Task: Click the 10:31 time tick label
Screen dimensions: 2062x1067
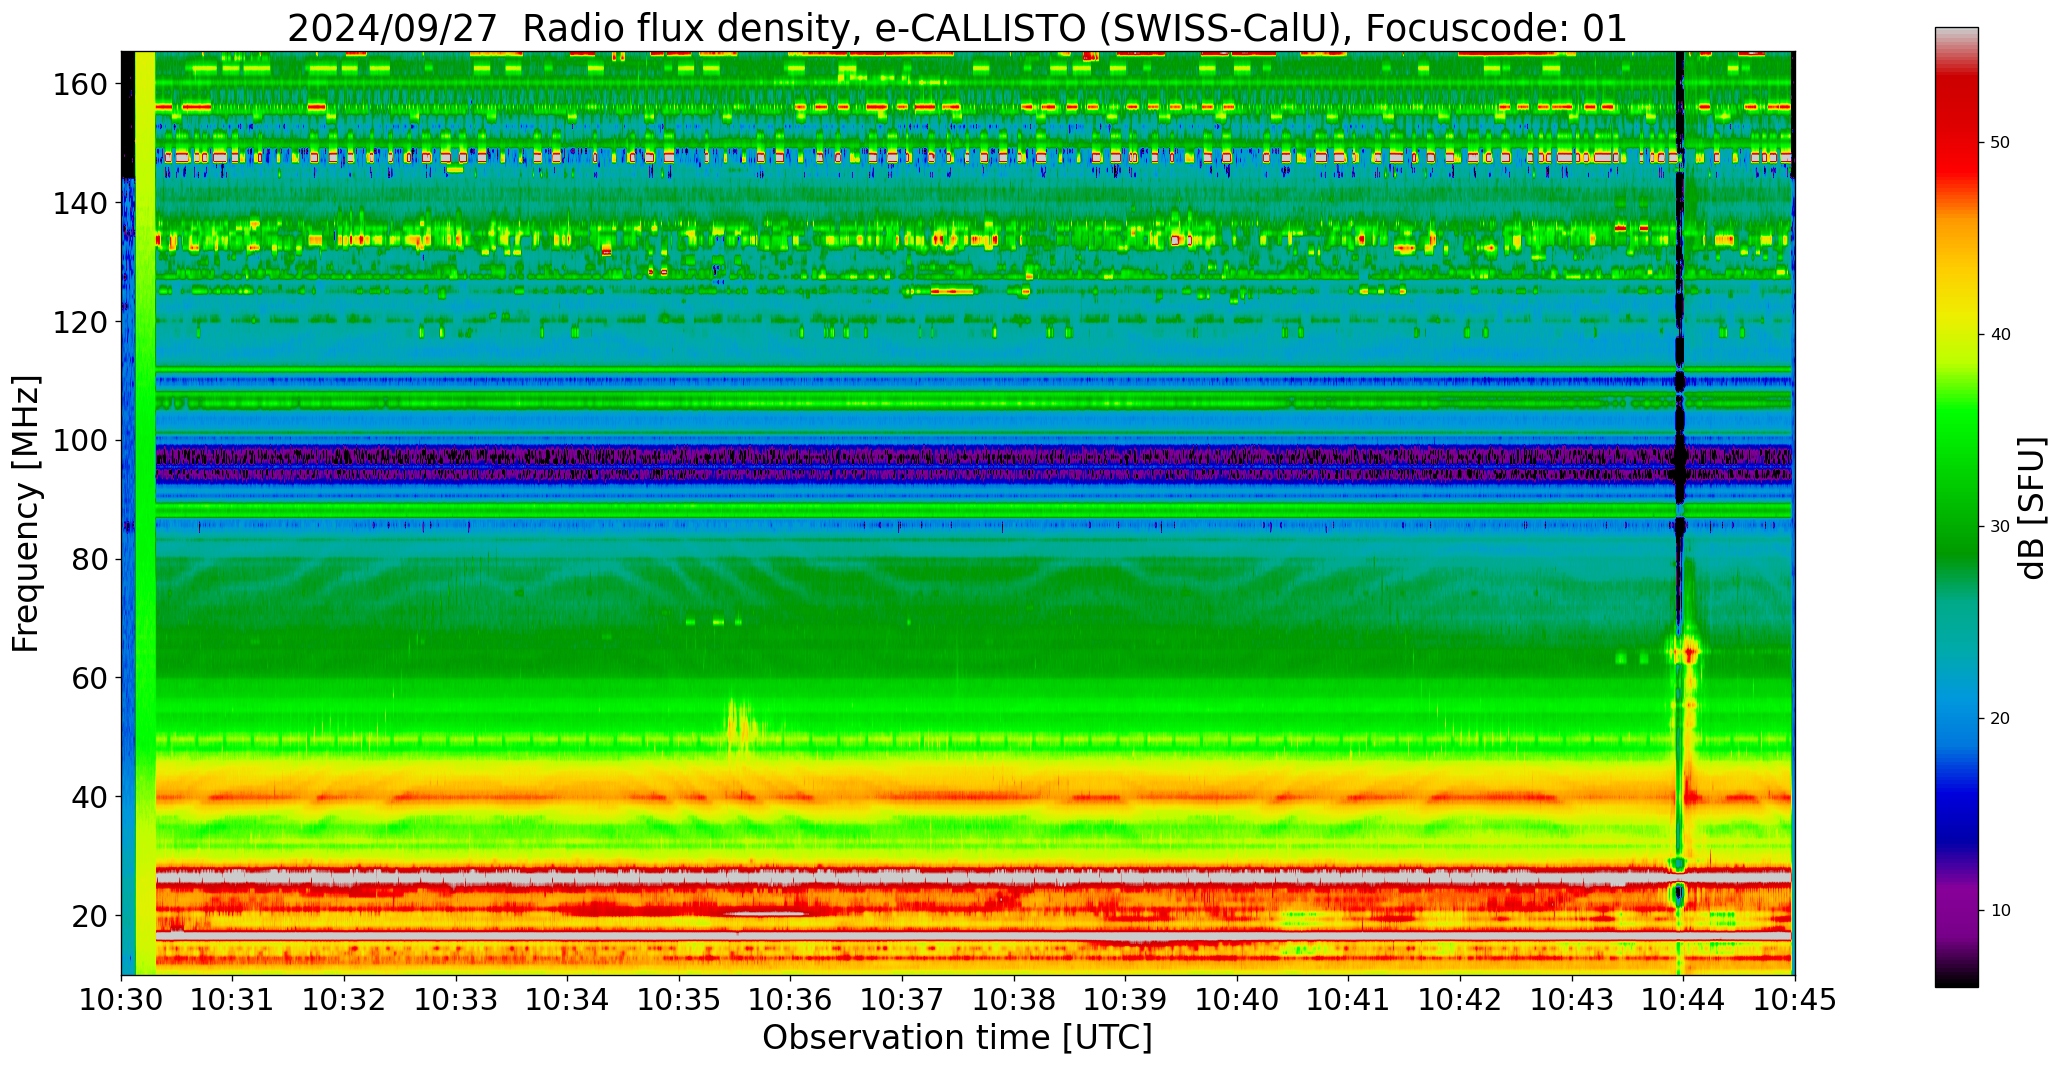Action: [233, 1000]
